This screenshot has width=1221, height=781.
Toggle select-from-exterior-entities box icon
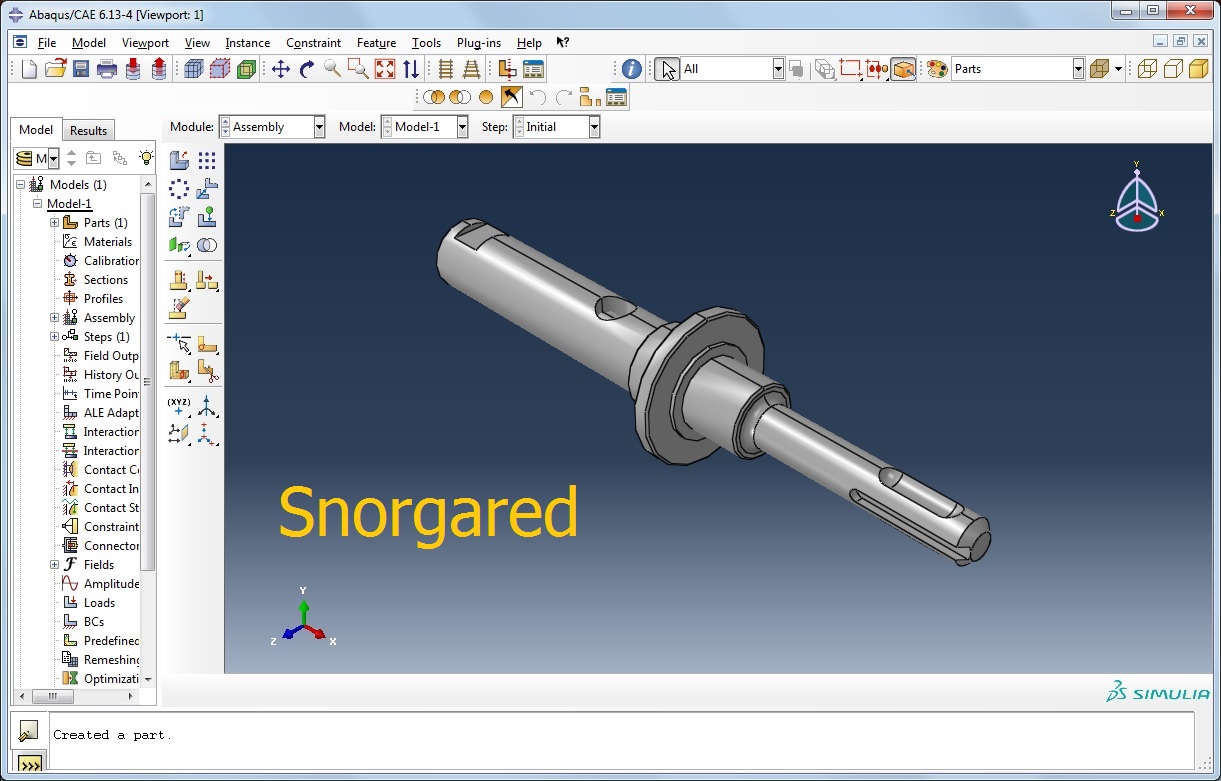coord(903,69)
